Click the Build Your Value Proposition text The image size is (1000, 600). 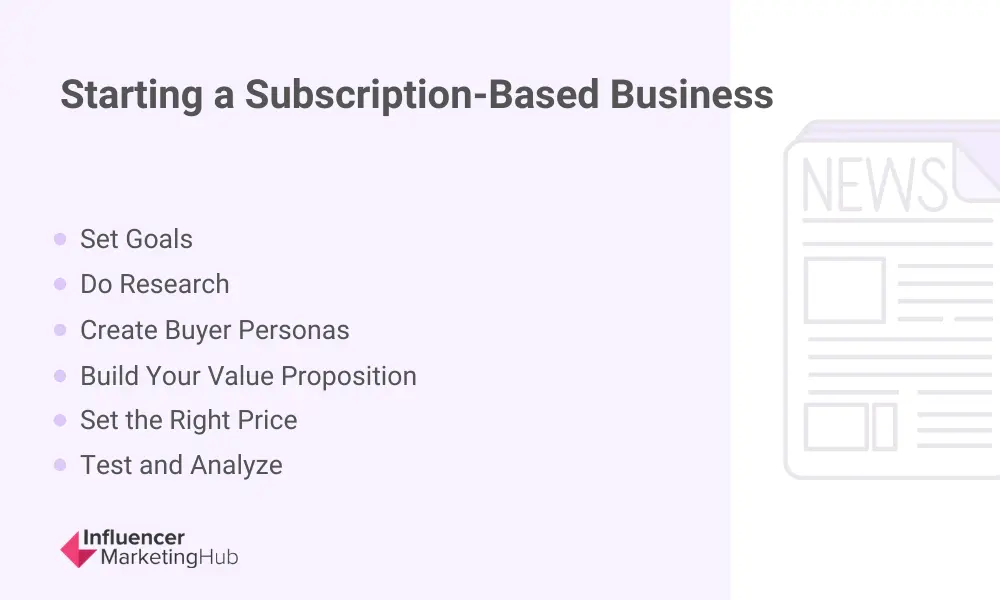tap(248, 376)
